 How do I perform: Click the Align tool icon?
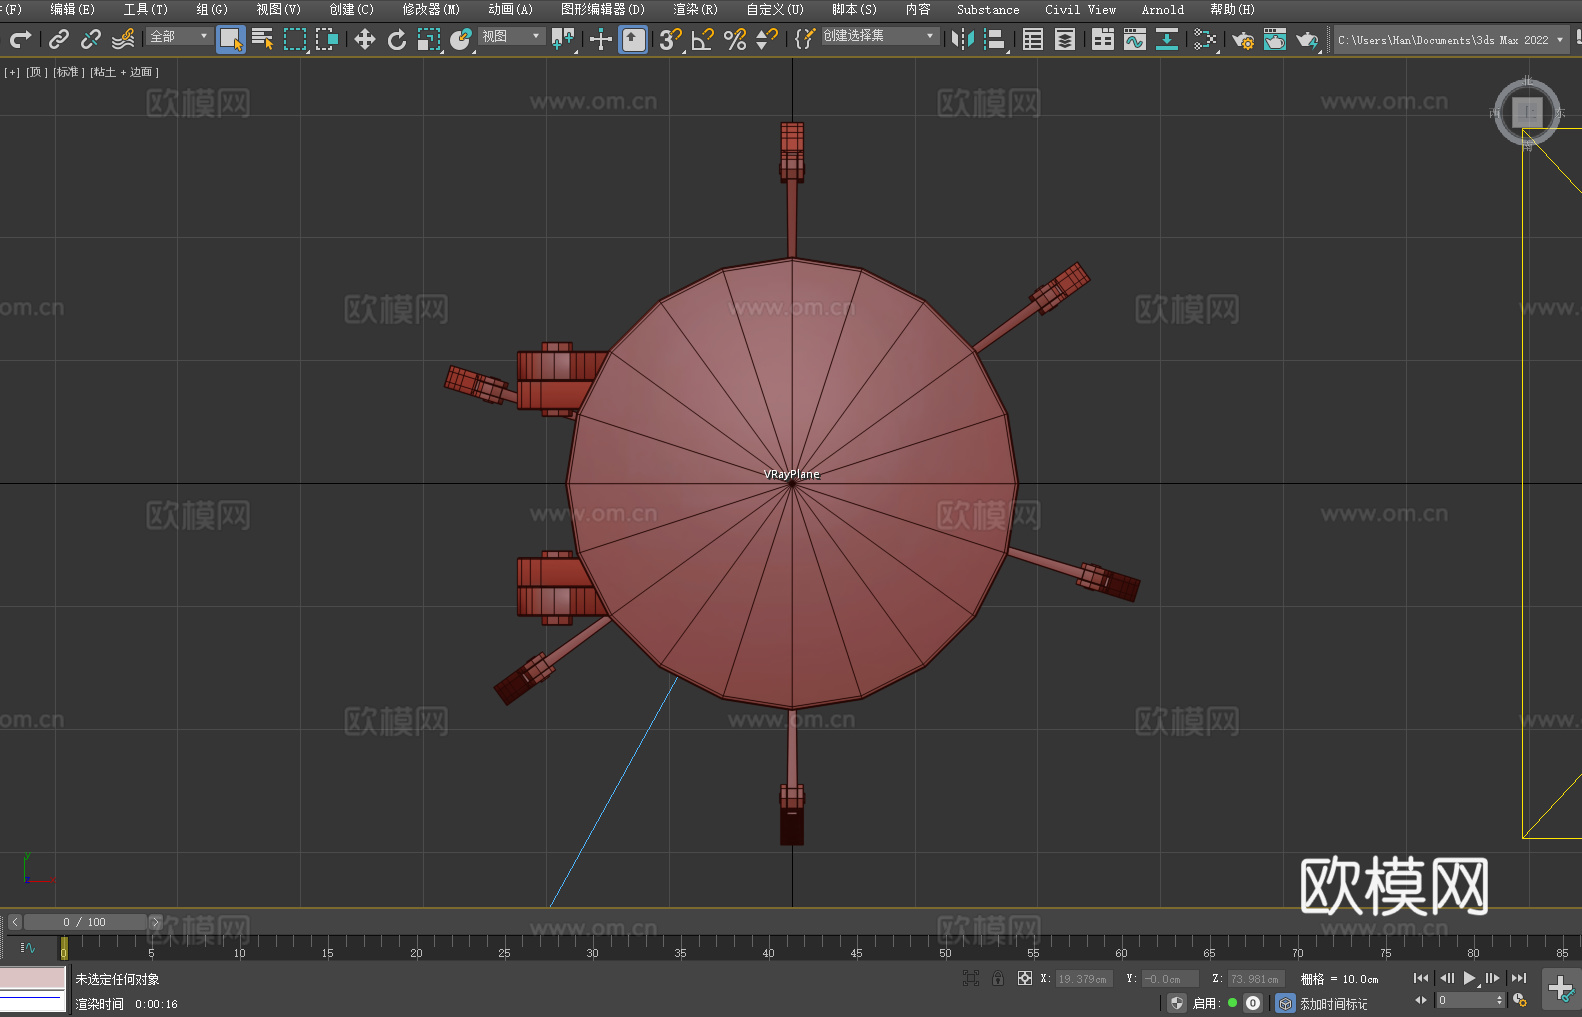coord(995,39)
